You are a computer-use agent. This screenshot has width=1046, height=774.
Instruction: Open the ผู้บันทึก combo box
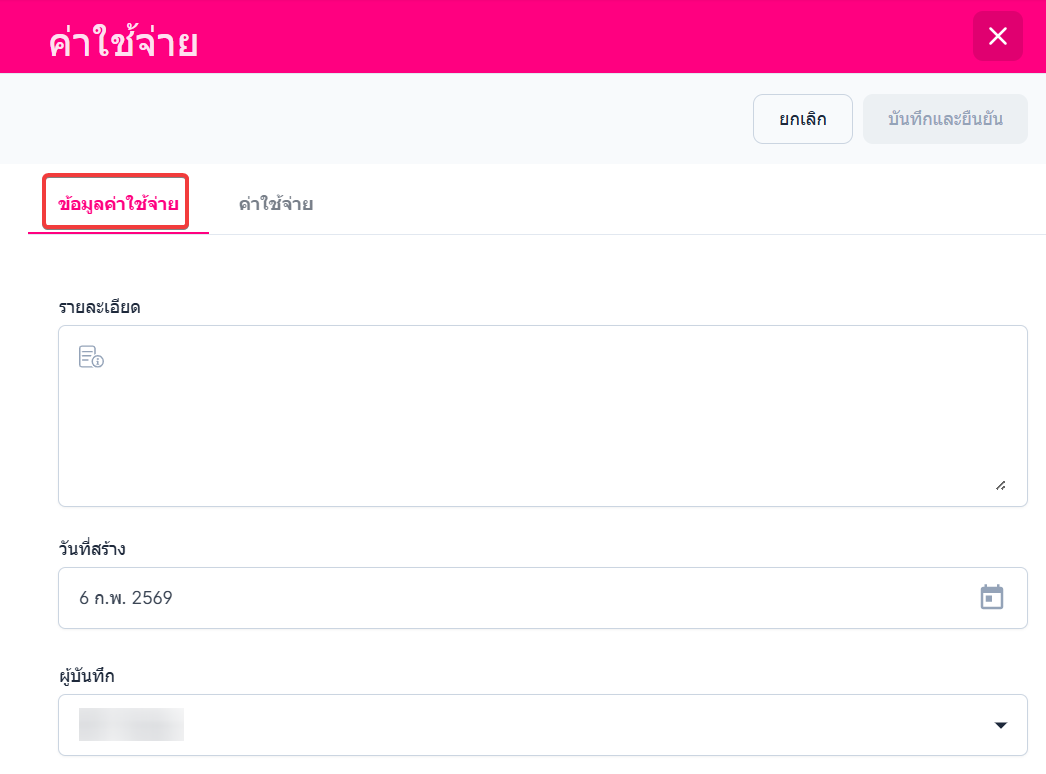tap(542, 725)
